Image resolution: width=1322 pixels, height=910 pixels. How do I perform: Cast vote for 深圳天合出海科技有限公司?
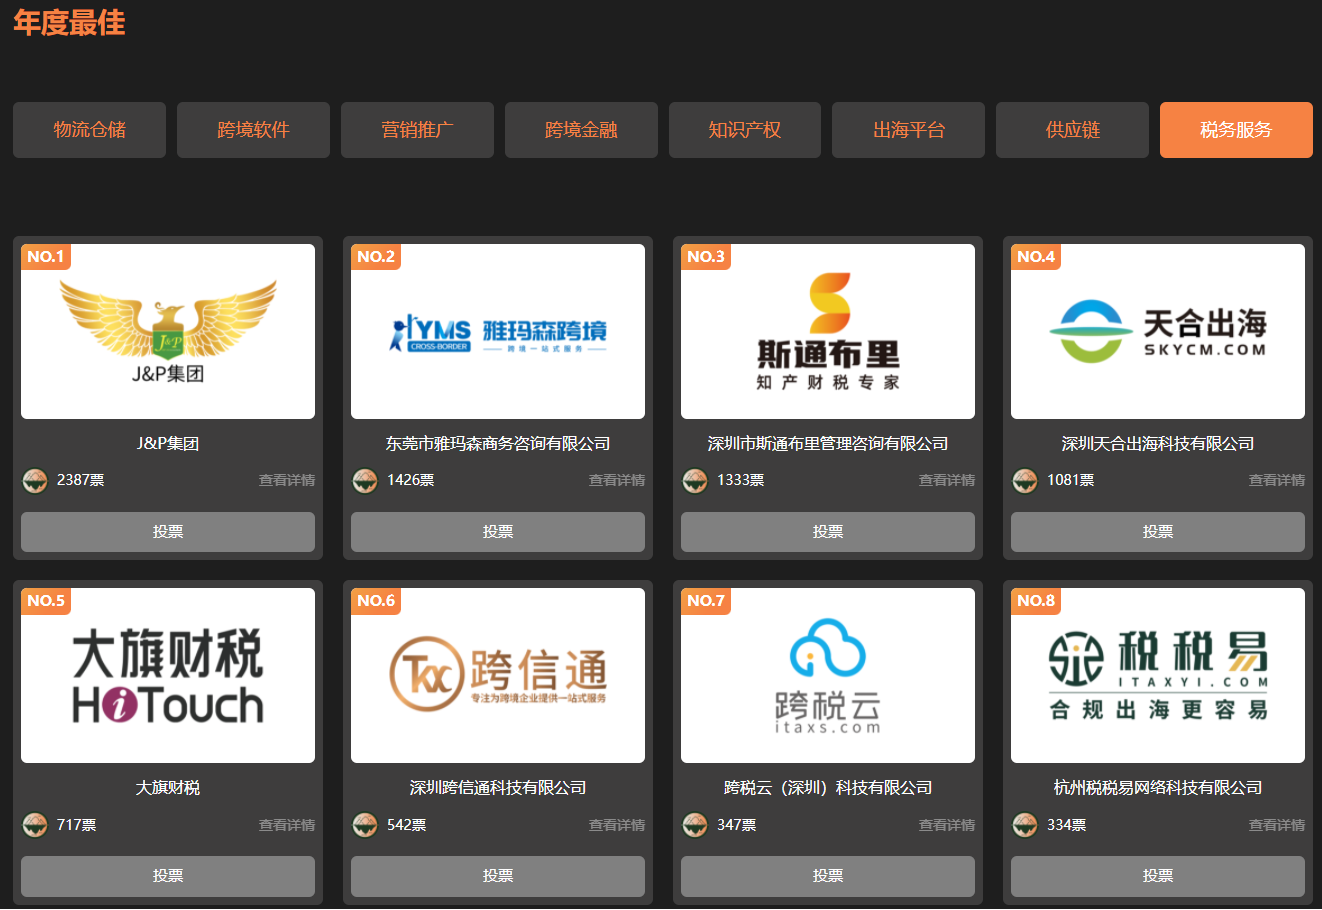pos(1158,532)
